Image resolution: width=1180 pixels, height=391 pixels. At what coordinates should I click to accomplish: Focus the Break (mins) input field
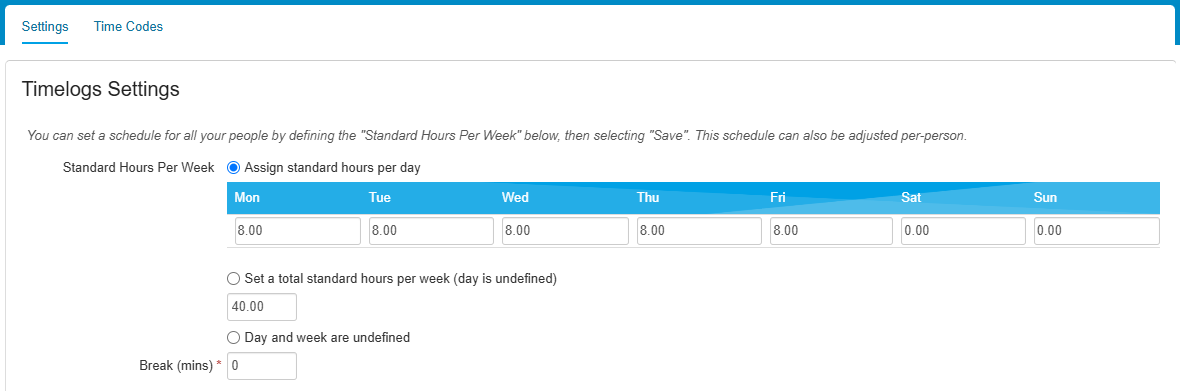262,366
